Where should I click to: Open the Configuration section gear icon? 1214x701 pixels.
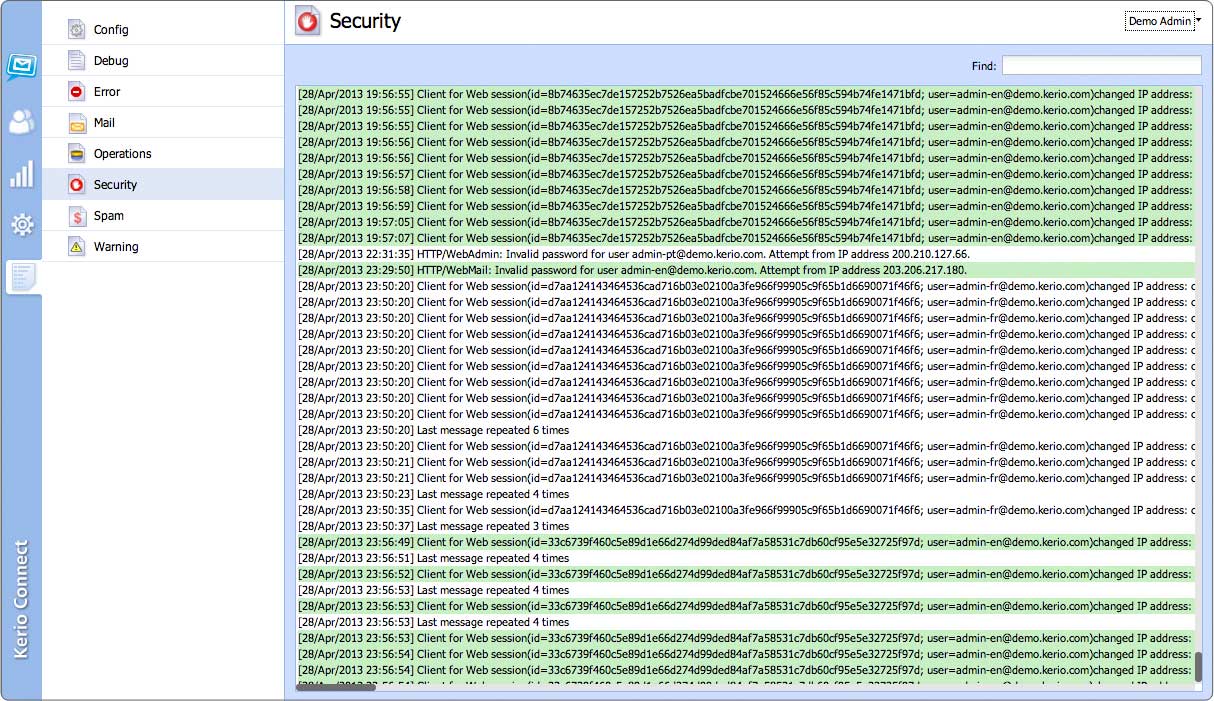tap(21, 224)
